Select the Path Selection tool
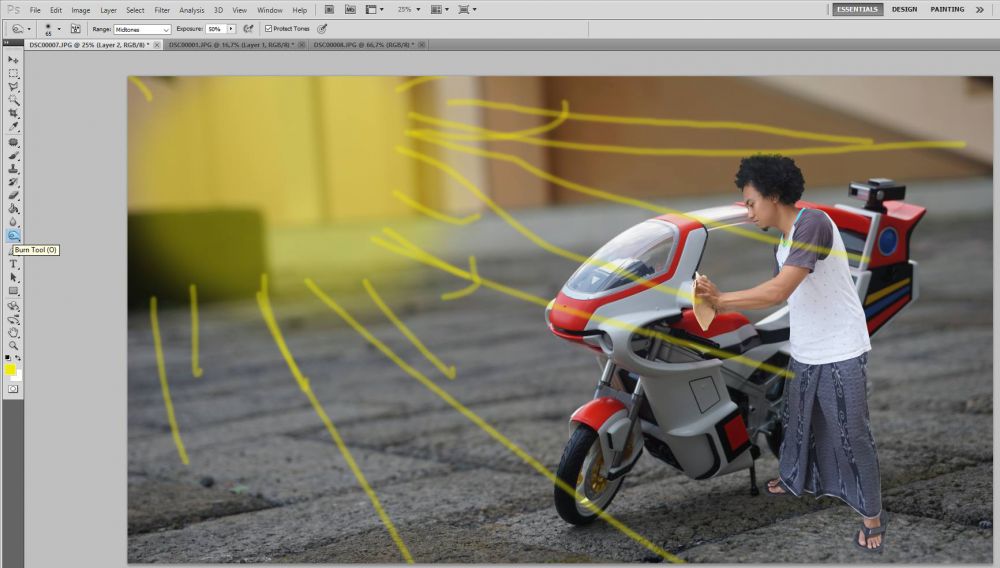This screenshot has height=568, width=1000. (x=13, y=277)
